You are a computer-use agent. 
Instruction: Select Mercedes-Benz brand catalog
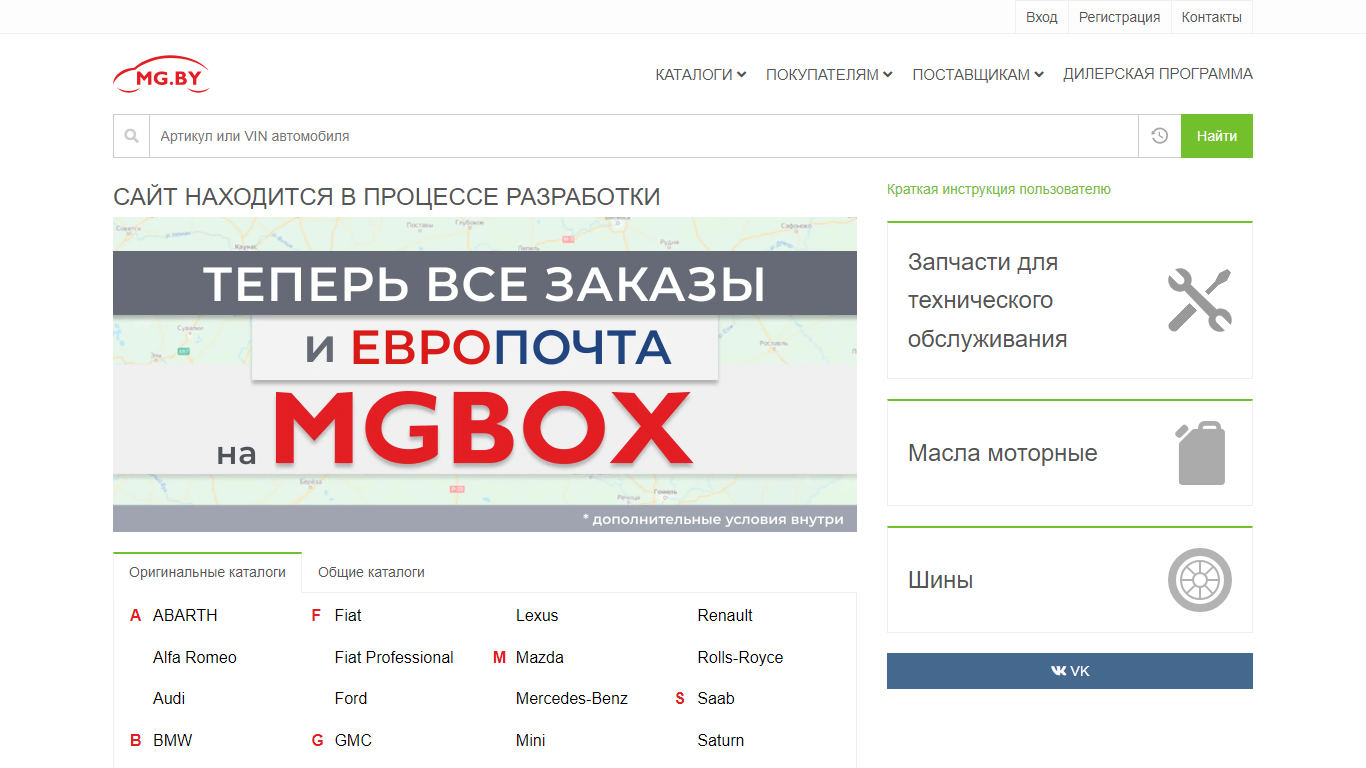click(572, 699)
